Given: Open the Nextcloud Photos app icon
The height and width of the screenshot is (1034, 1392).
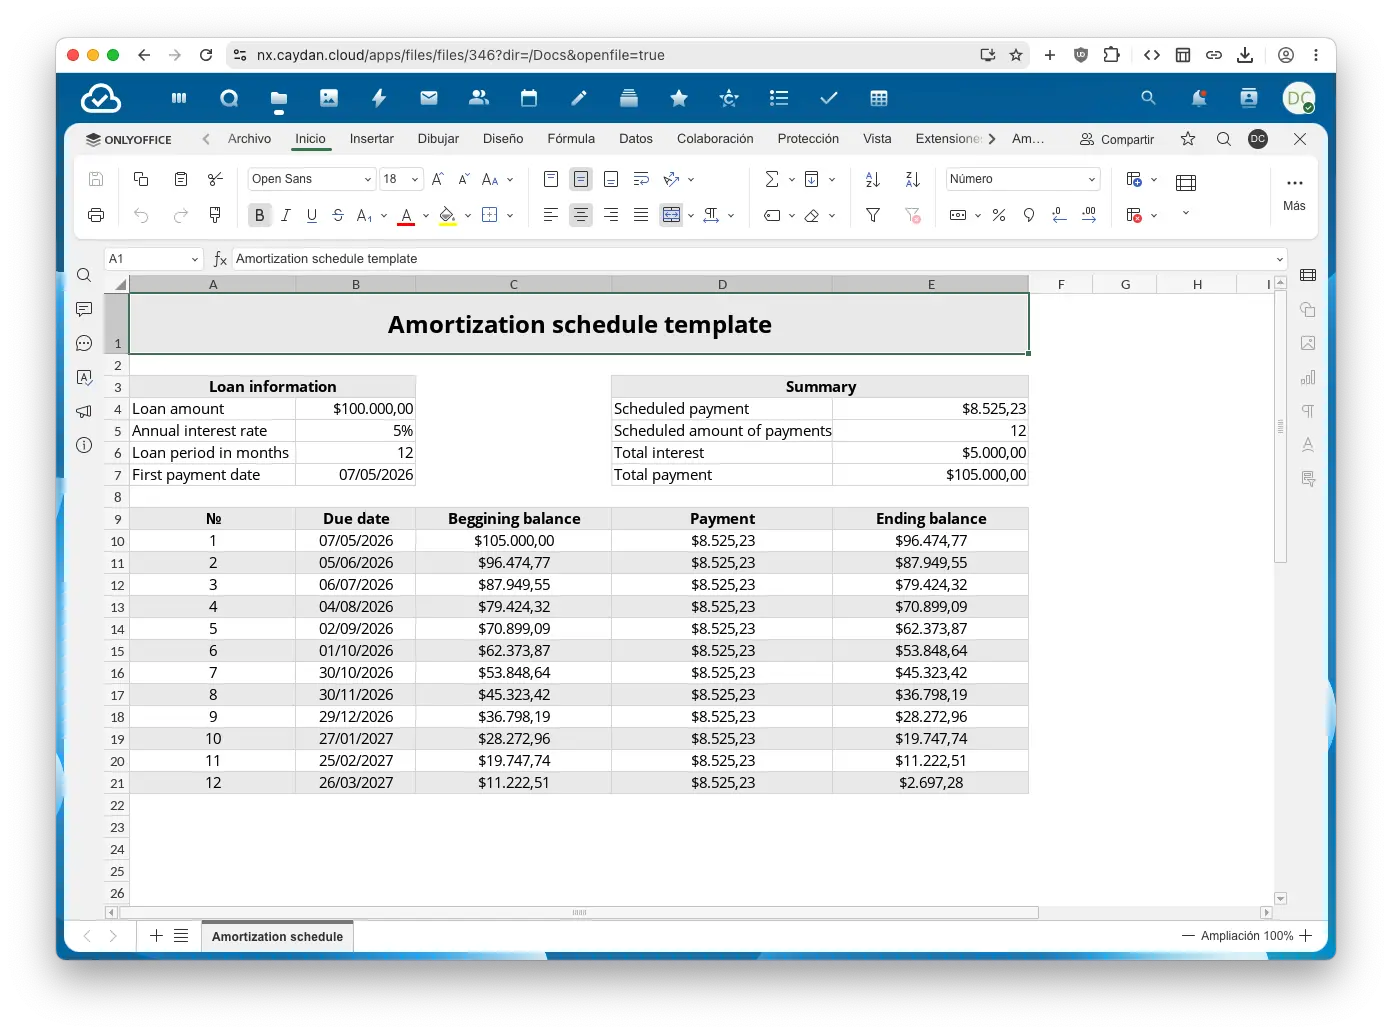Looking at the screenshot, I should (329, 98).
